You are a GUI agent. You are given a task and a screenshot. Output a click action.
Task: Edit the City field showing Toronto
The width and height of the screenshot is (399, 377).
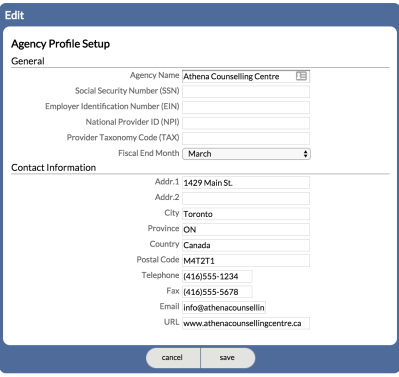coord(246,214)
